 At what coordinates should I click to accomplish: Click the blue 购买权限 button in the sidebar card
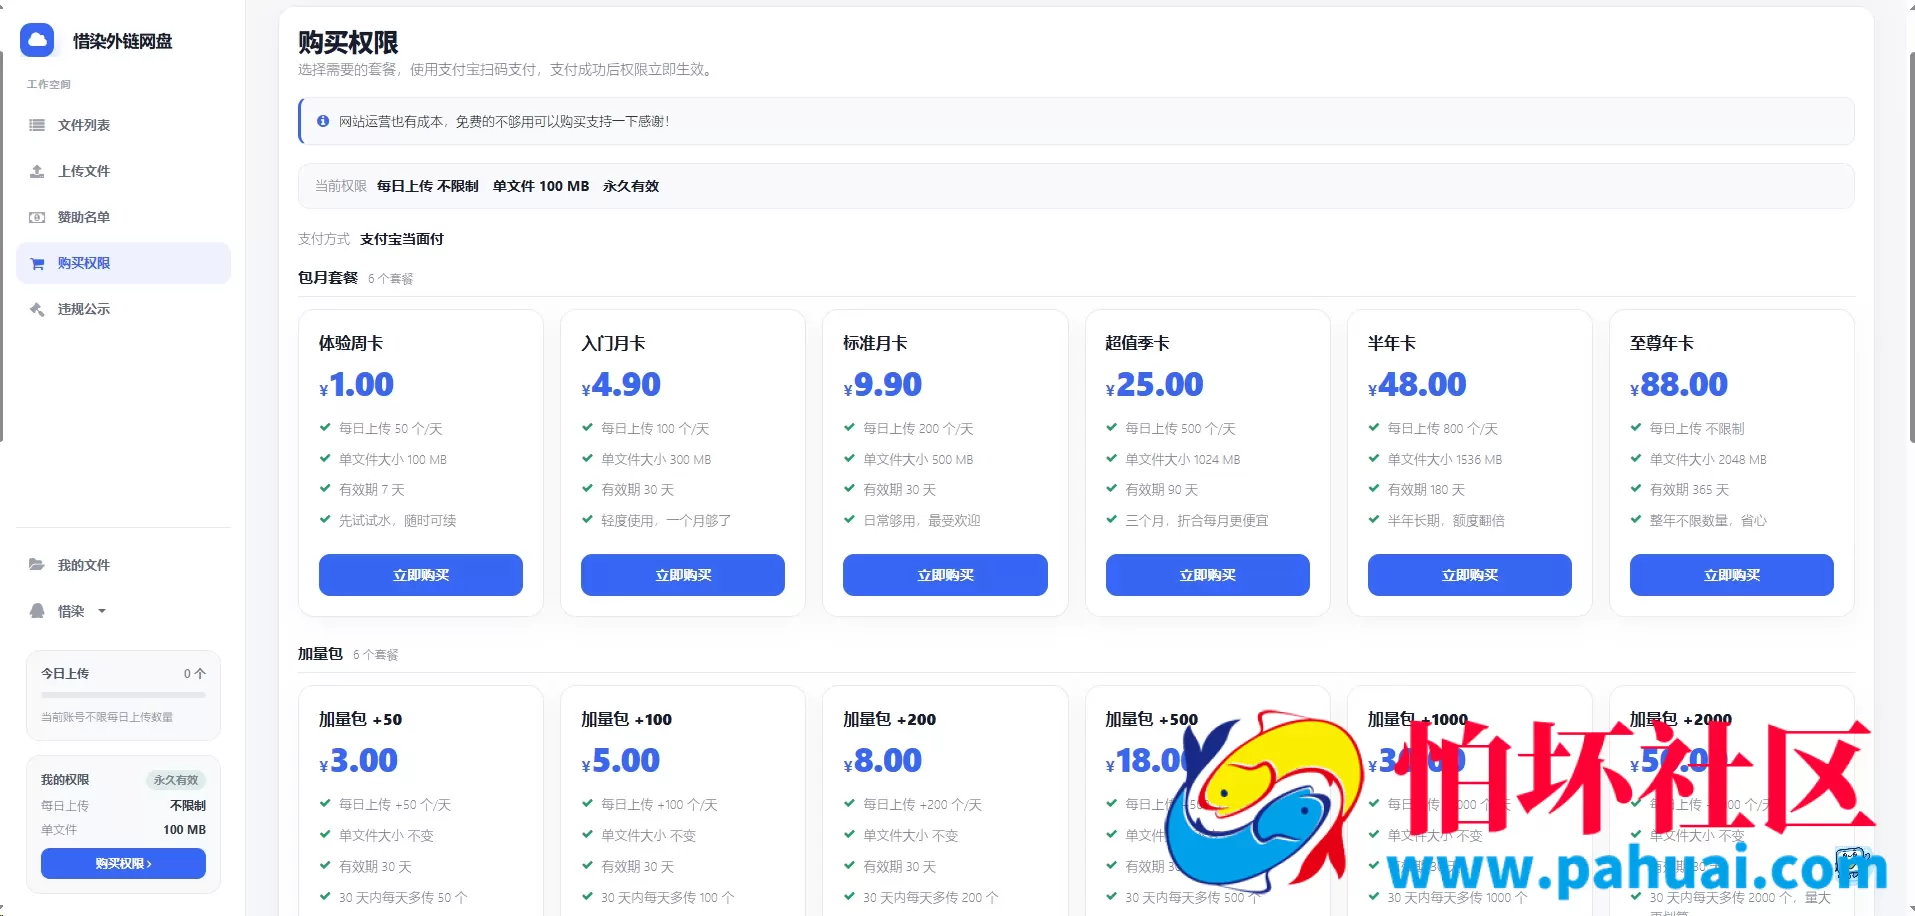(x=123, y=863)
